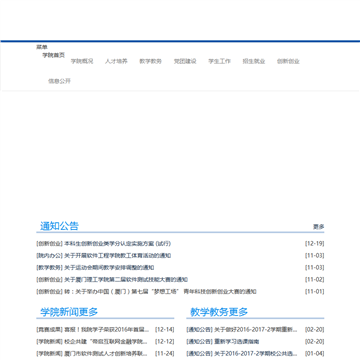Screen dimensions: 360x360
Task: Open the 通知公告 section heading
Action: pos(59,226)
